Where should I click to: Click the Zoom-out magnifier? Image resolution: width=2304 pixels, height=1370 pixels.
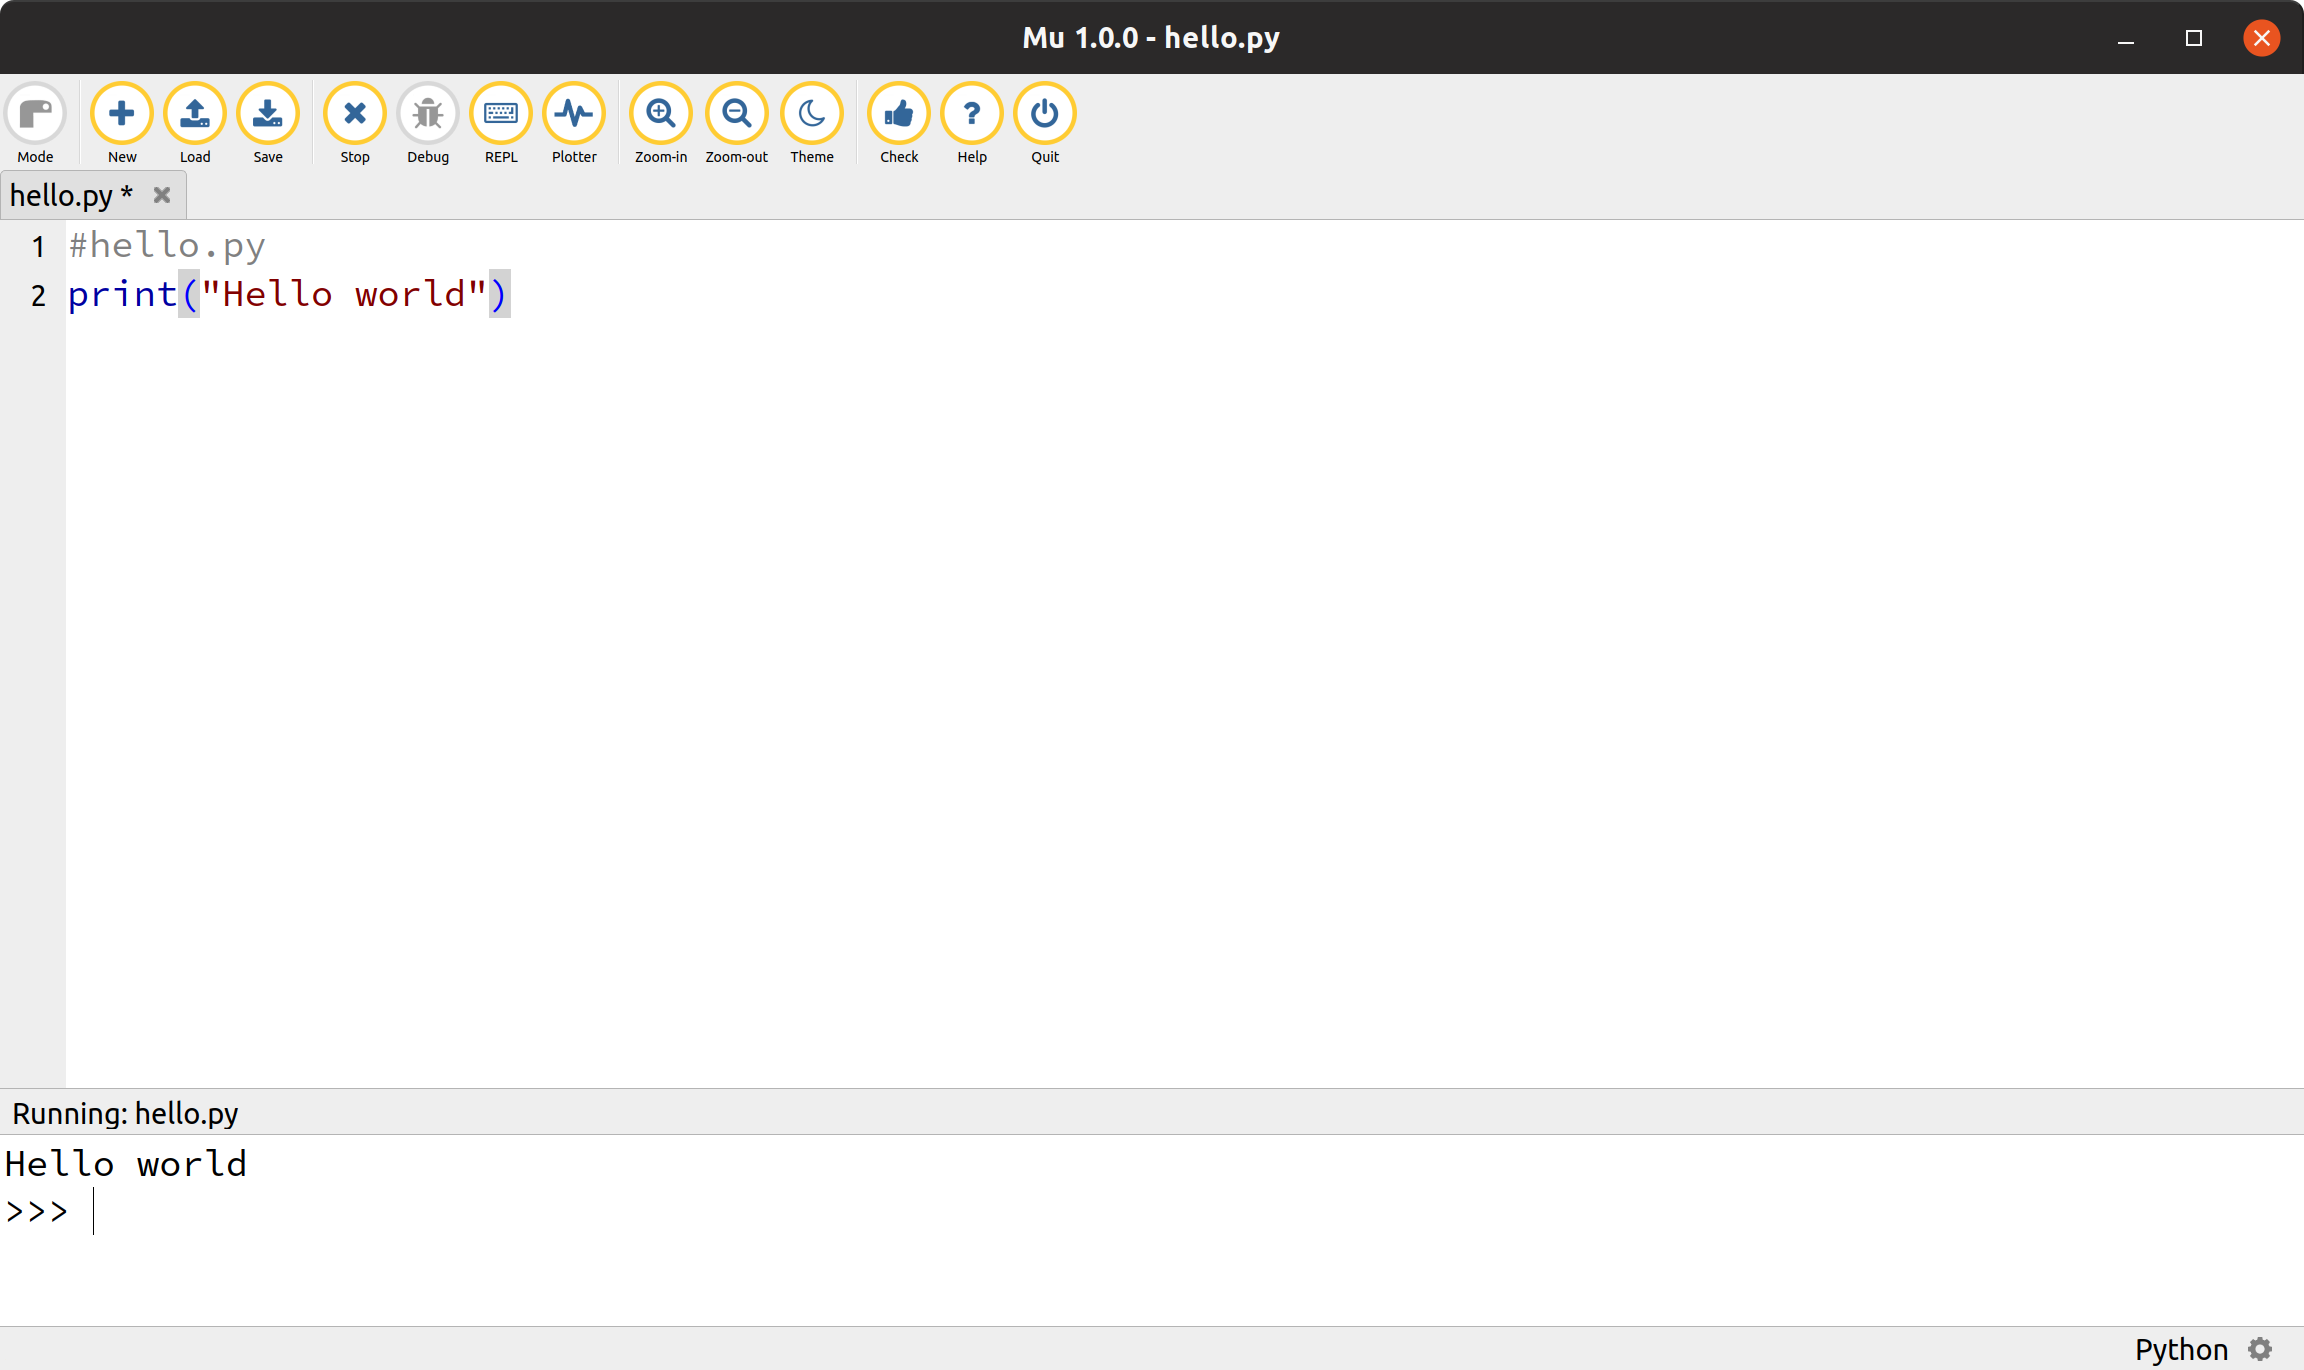[737, 114]
